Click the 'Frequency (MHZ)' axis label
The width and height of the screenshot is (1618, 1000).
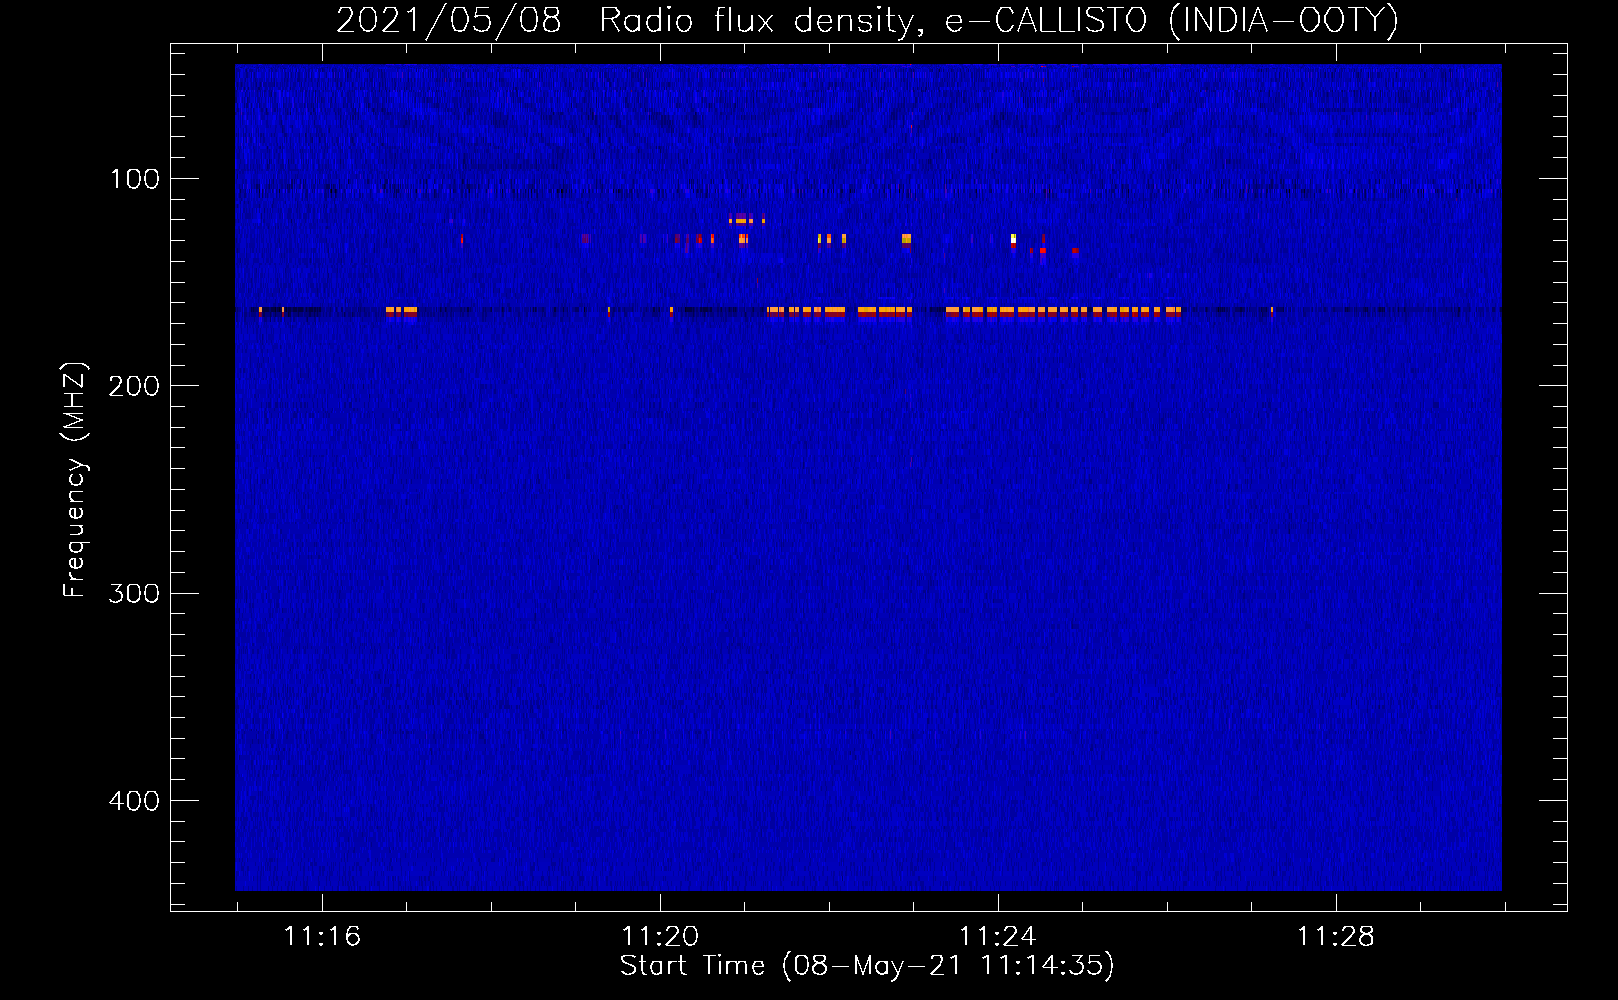tap(75, 480)
